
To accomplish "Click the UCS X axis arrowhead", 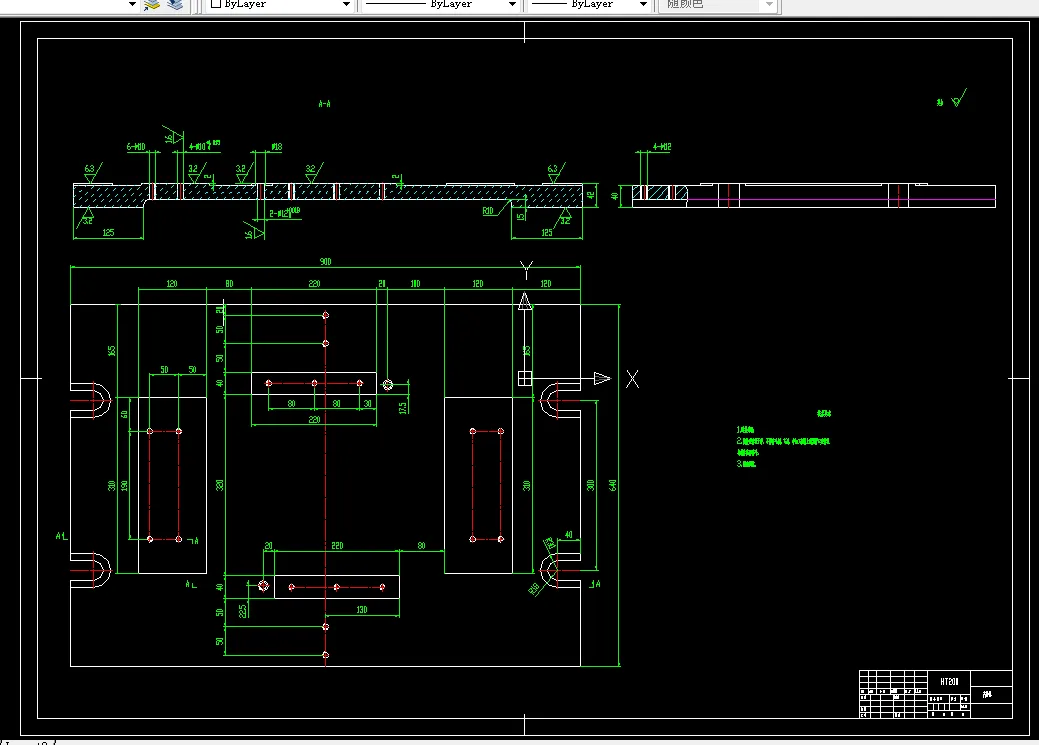I will [602, 378].
